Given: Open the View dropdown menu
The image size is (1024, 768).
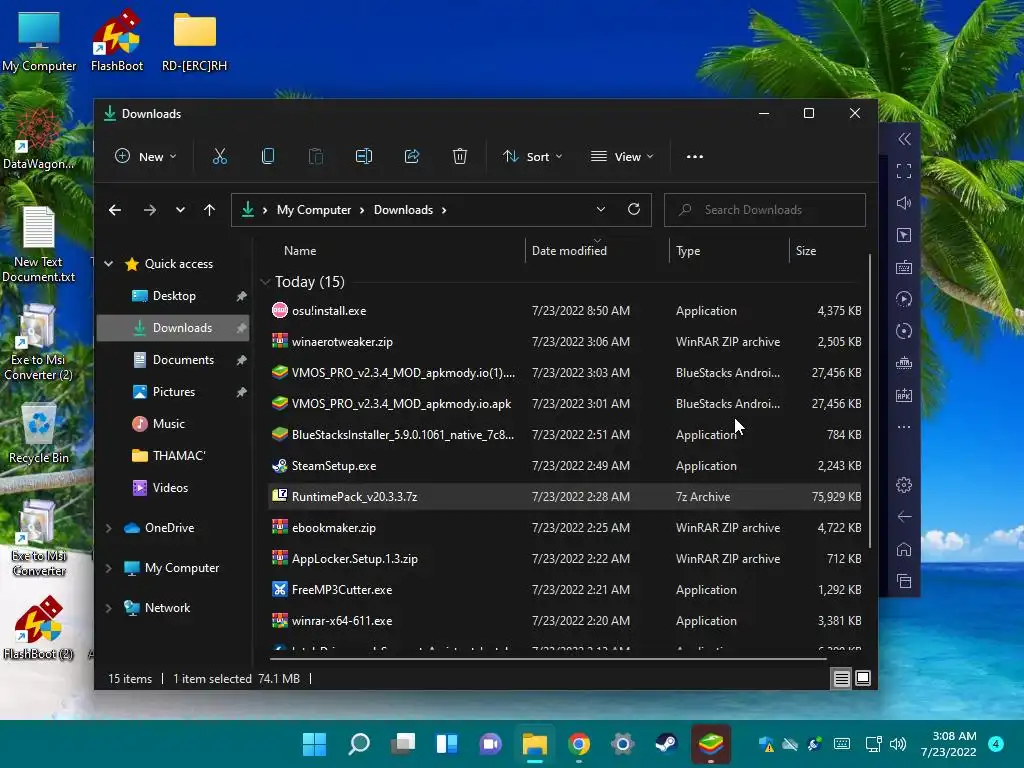Looking at the screenshot, I should (622, 157).
